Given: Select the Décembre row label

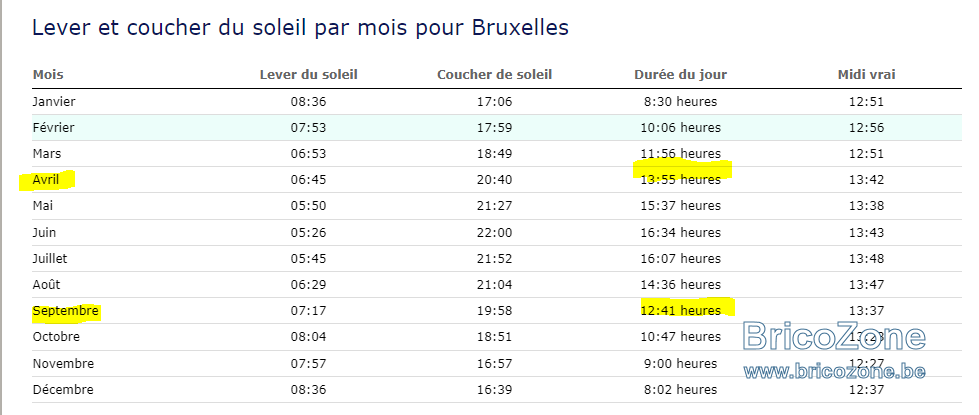Looking at the screenshot, I should (63, 389).
